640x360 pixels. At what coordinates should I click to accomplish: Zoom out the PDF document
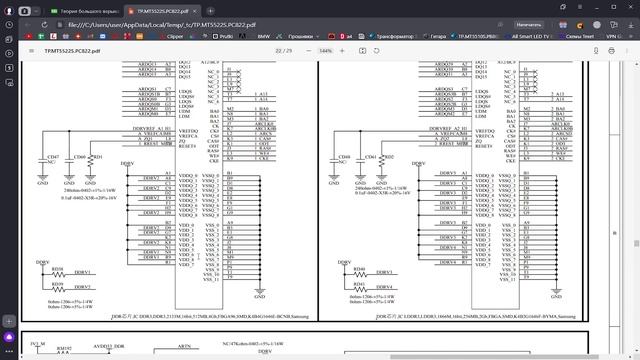[x=309, y=51]
